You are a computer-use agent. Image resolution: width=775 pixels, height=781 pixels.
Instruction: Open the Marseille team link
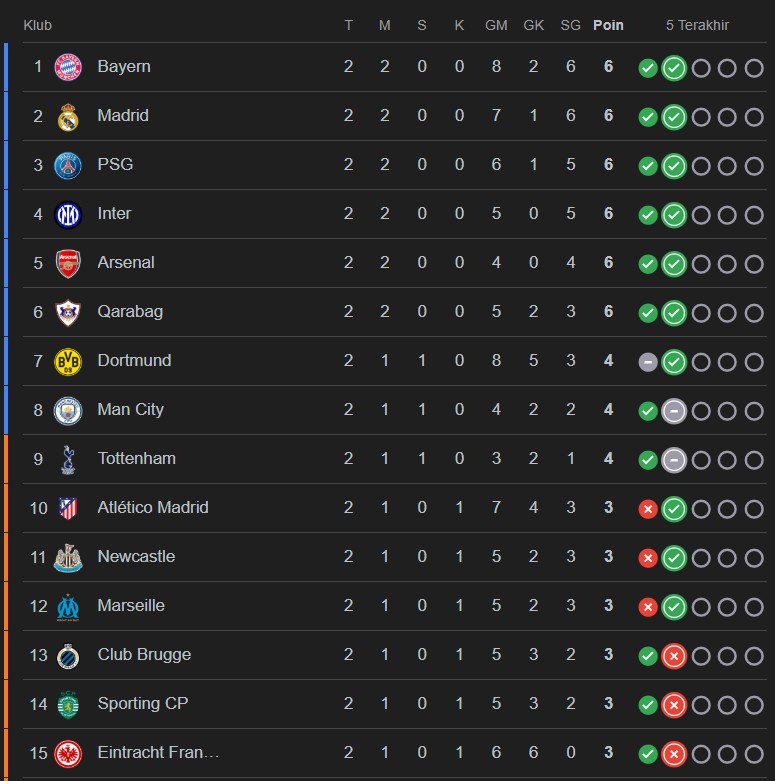coord(131,606)
